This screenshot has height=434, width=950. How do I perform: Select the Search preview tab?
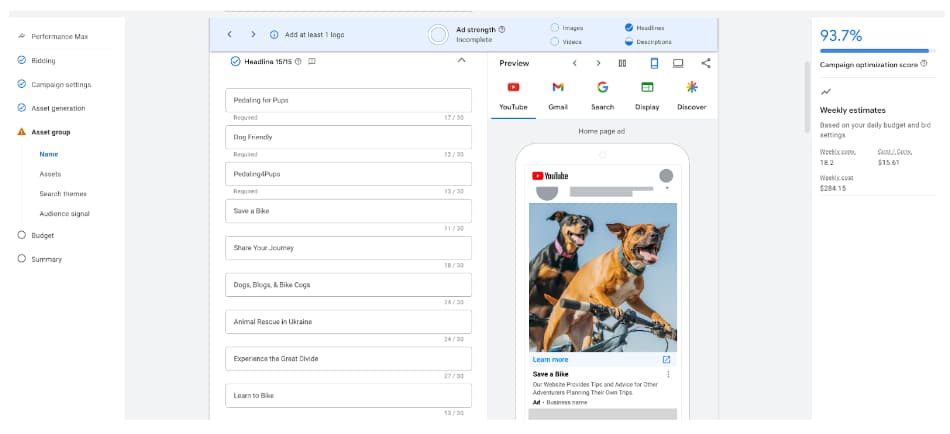(x=602, y=97)
